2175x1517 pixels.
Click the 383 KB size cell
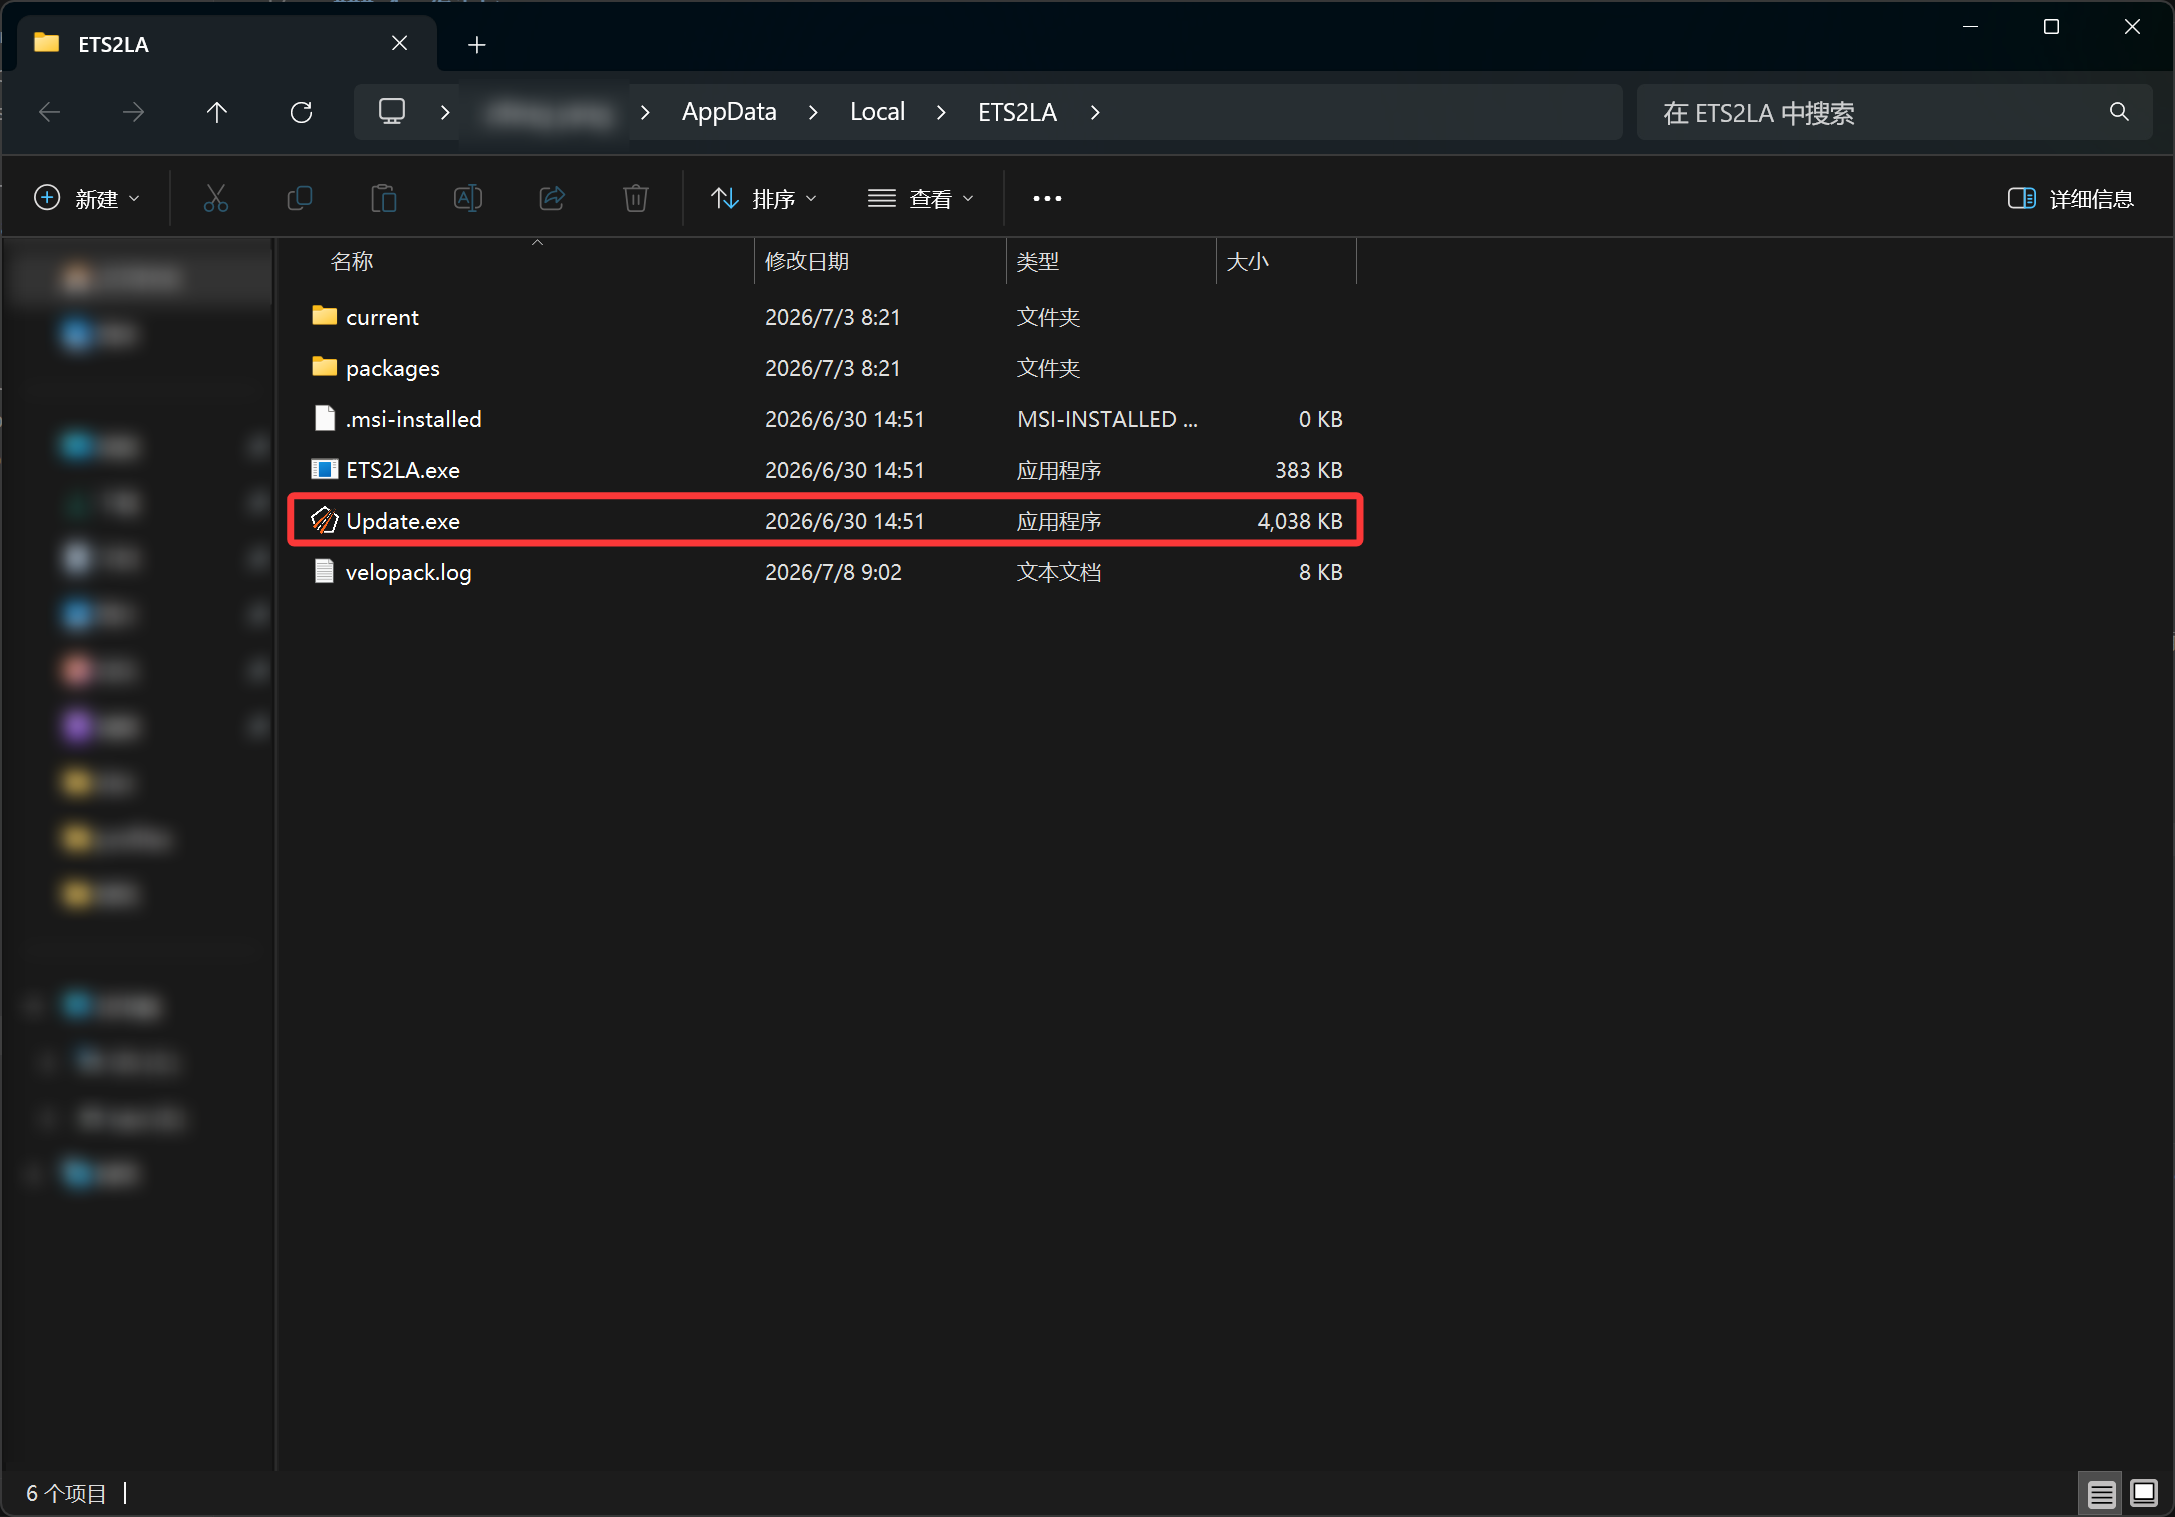point(1308,470)
